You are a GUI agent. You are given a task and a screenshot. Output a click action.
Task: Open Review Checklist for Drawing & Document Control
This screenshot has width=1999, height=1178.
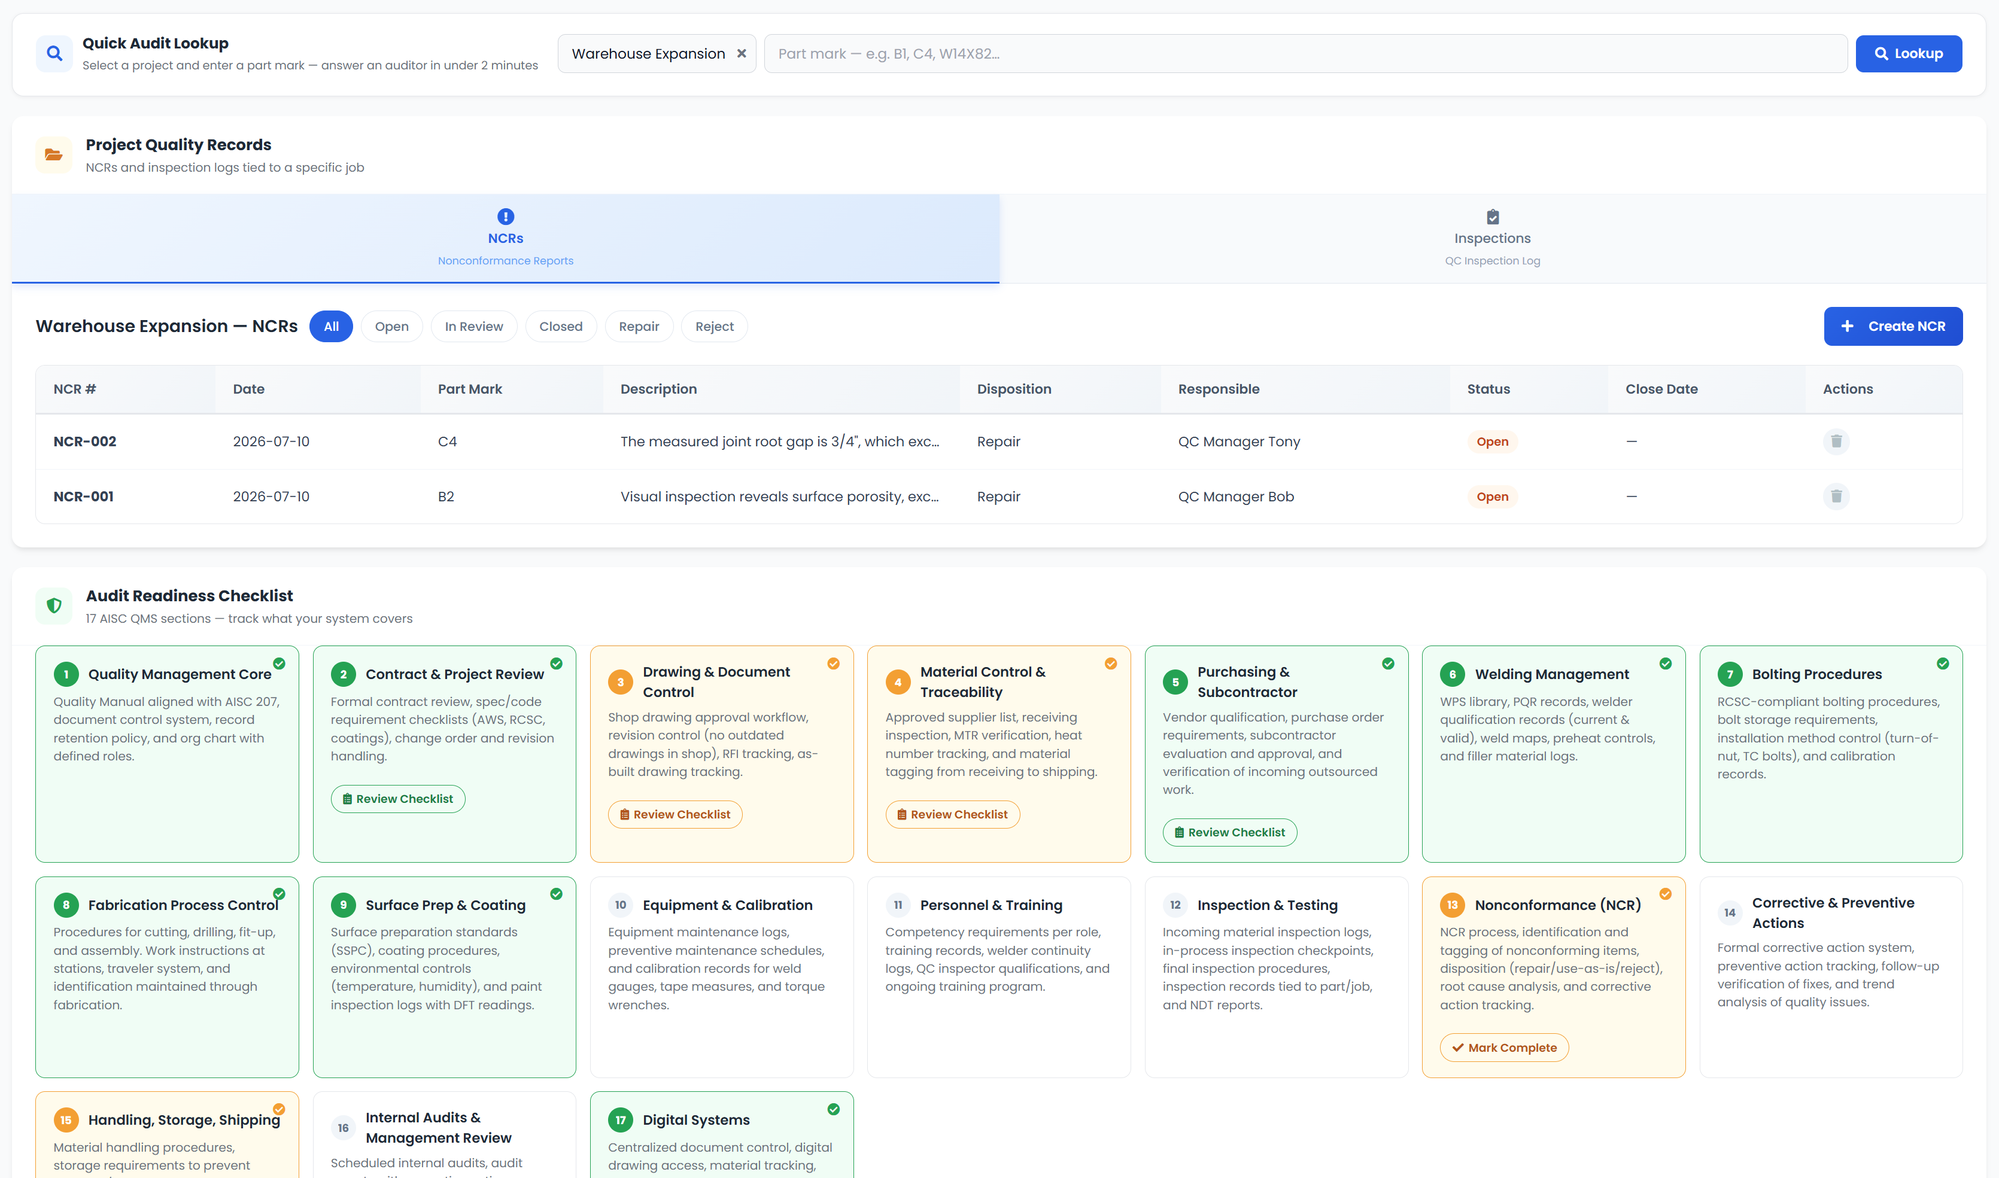tap(675, 814)
